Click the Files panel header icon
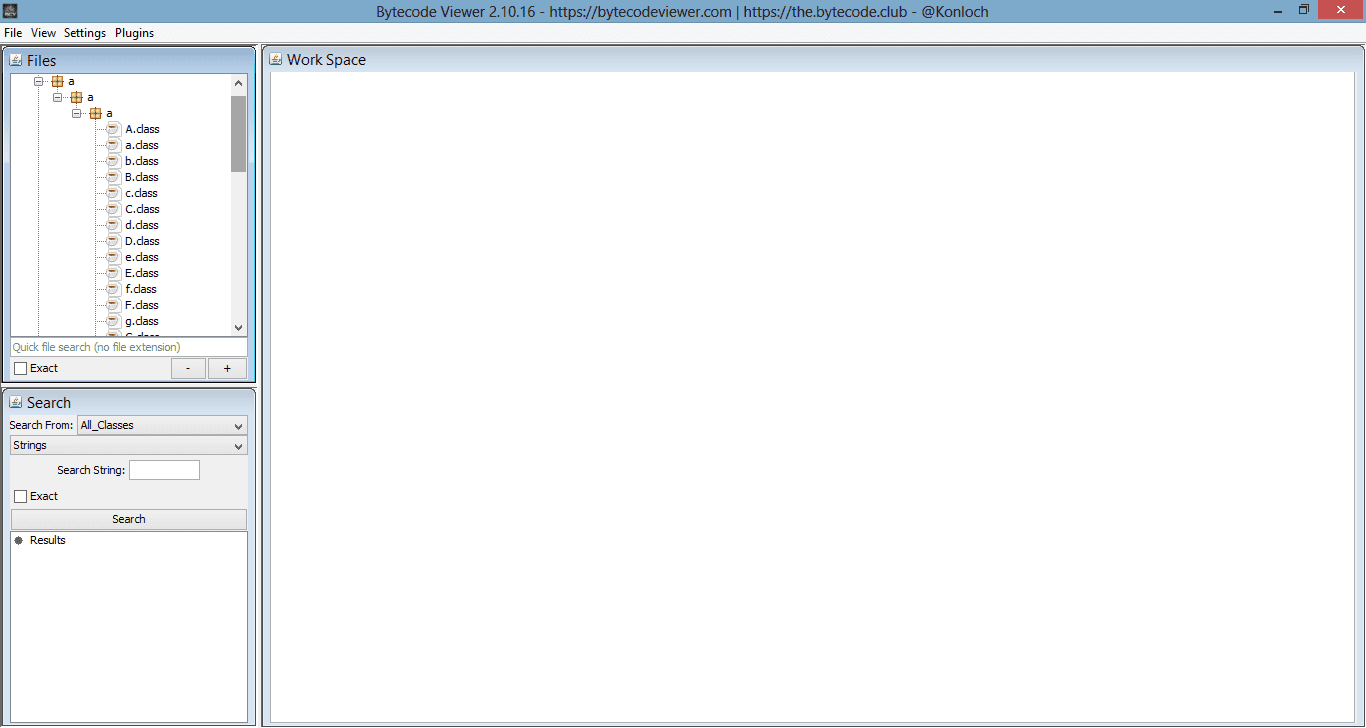1366x728 pixels. coord(16,60)
